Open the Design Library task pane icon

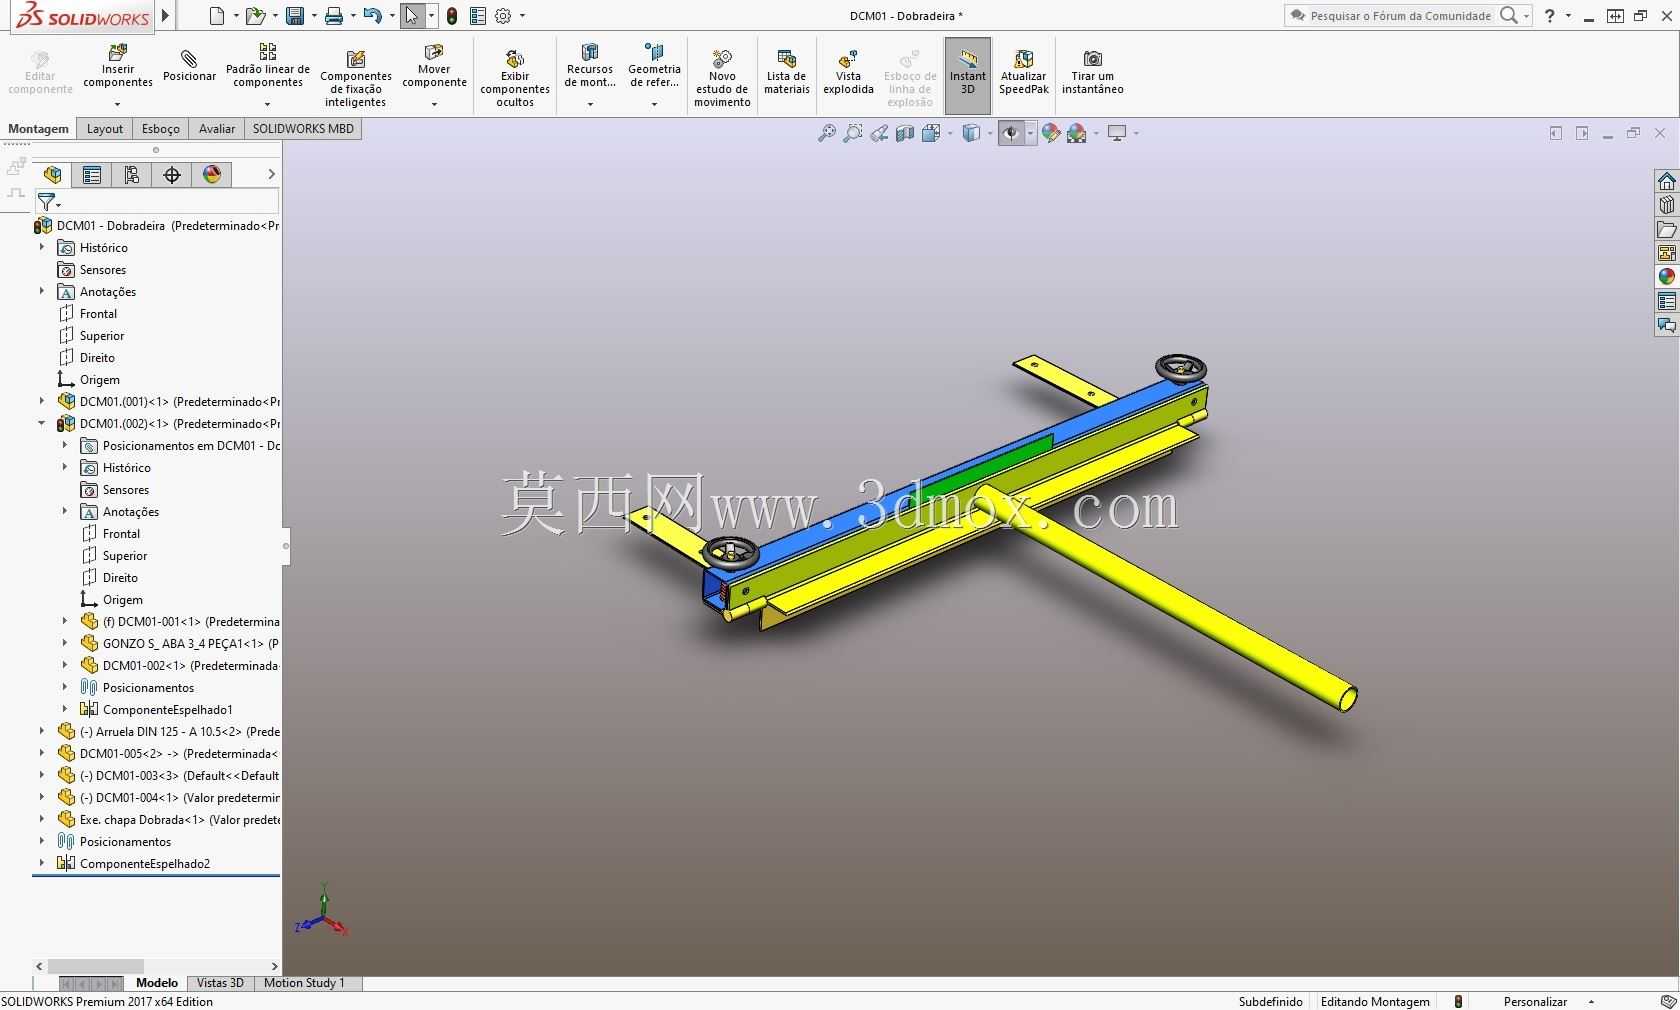click(1667, 205)
